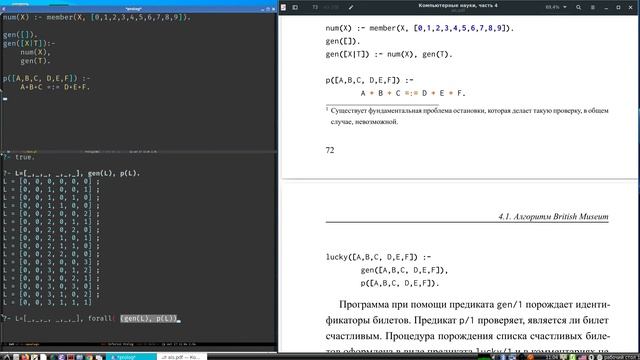
Task: Click the result L = [0, 0, 3, 1, 1, 1]
Action: pos(47,302)
